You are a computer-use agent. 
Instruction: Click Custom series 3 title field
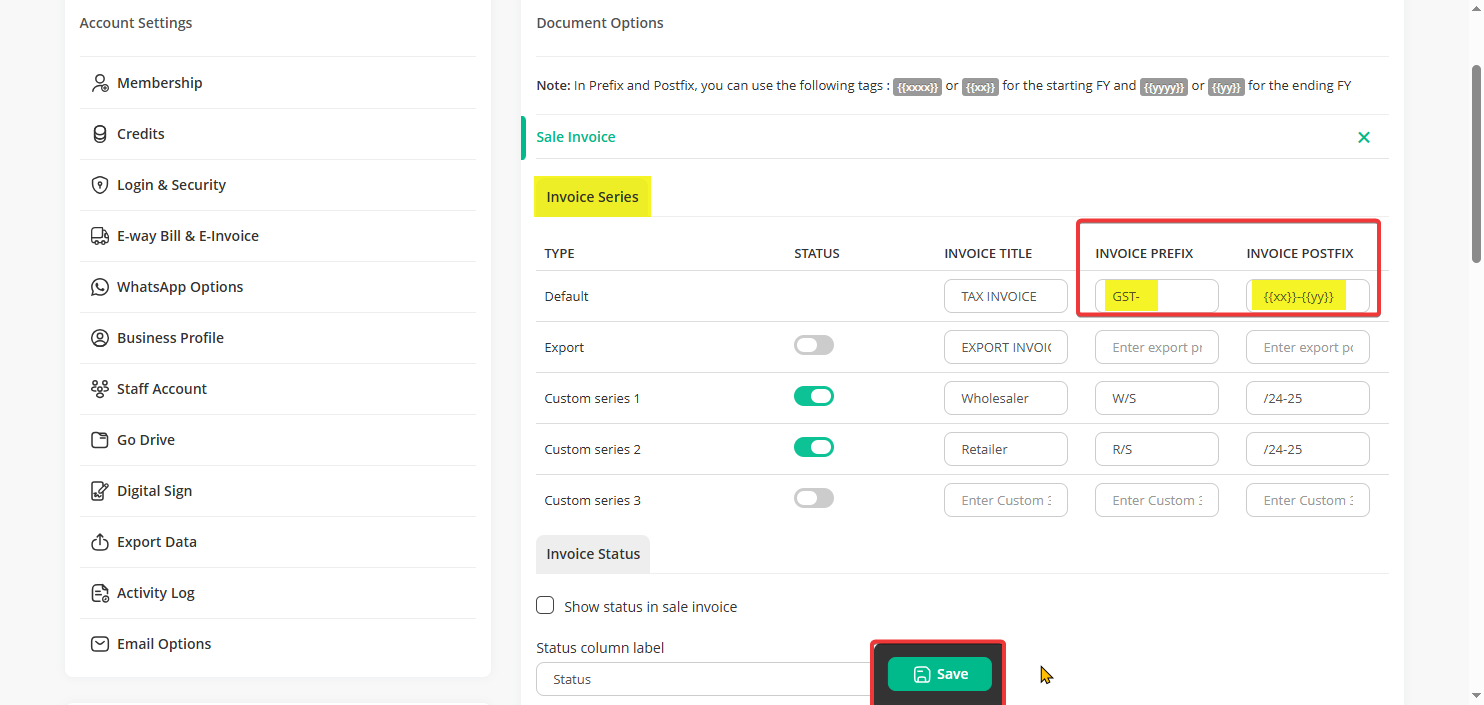click(x=1006, y=500)
